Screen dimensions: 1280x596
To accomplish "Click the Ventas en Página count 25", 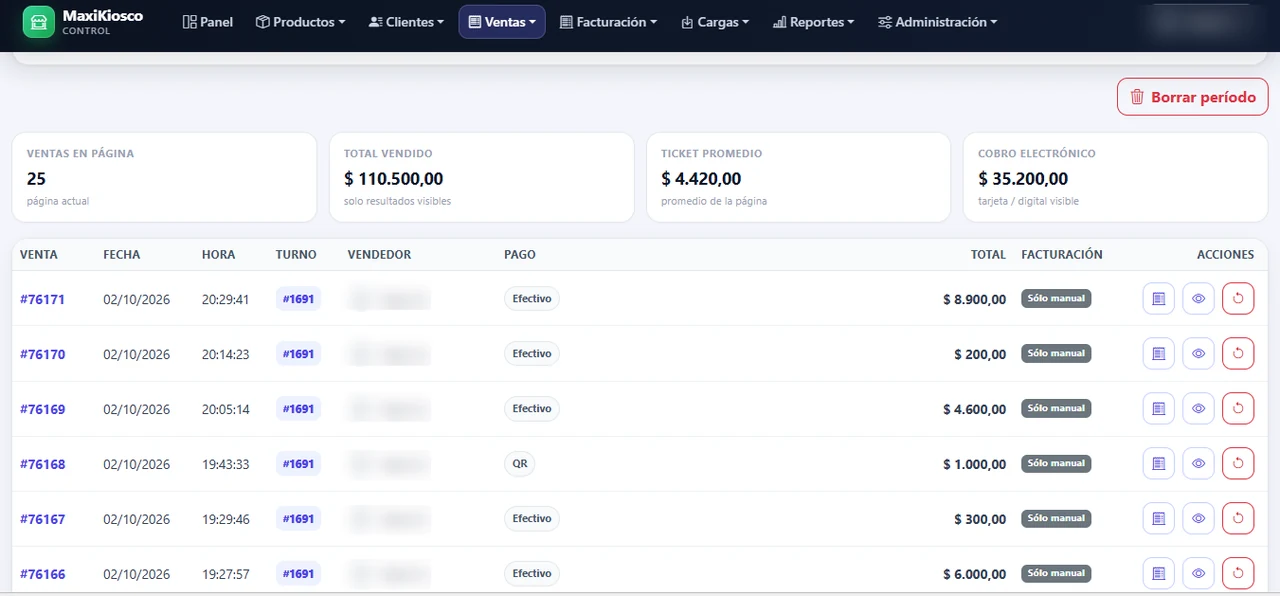I will click(37, 179).
